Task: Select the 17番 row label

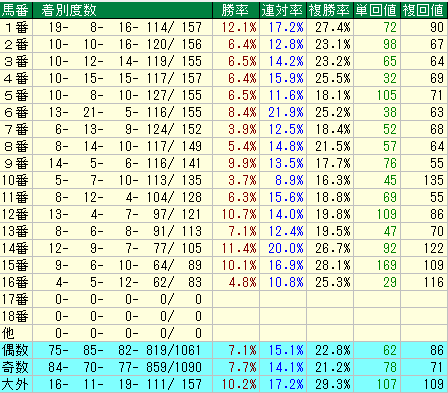Action: pos(15,299)
